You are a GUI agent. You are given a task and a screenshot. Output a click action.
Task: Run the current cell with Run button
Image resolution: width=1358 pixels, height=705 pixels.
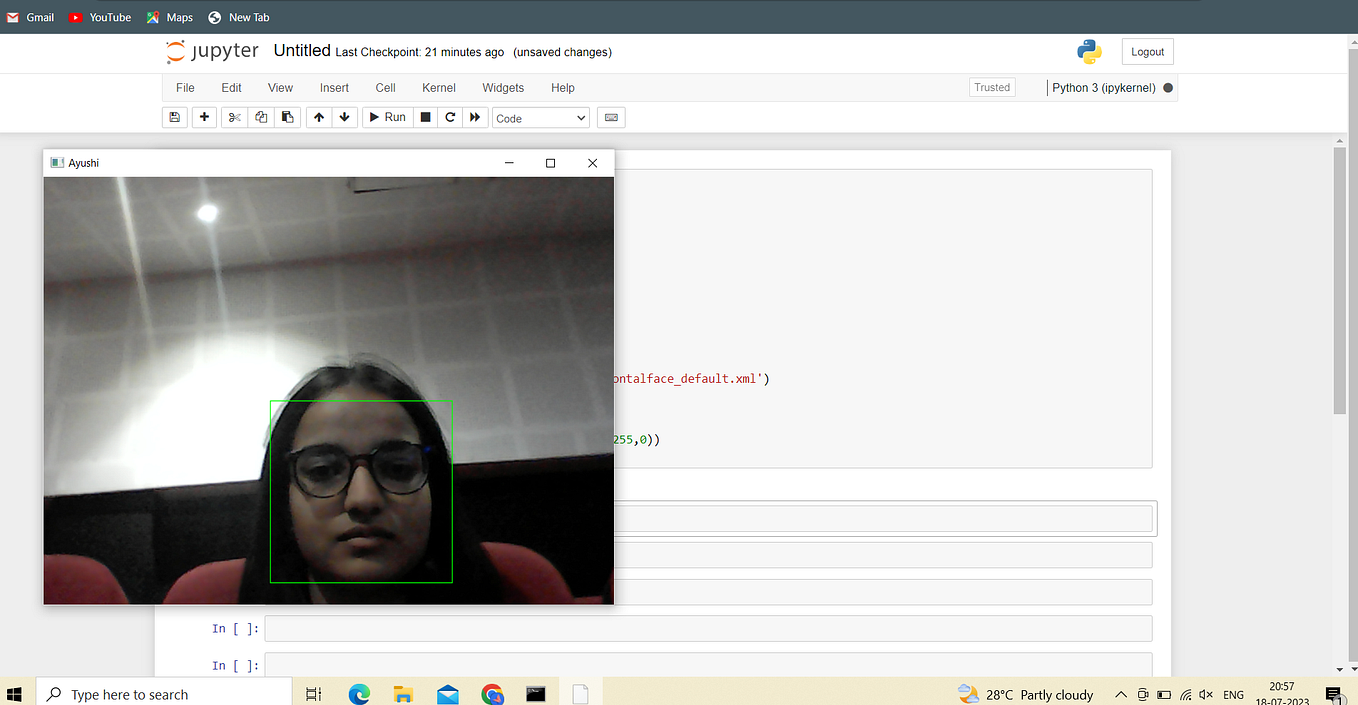point(387,117)
